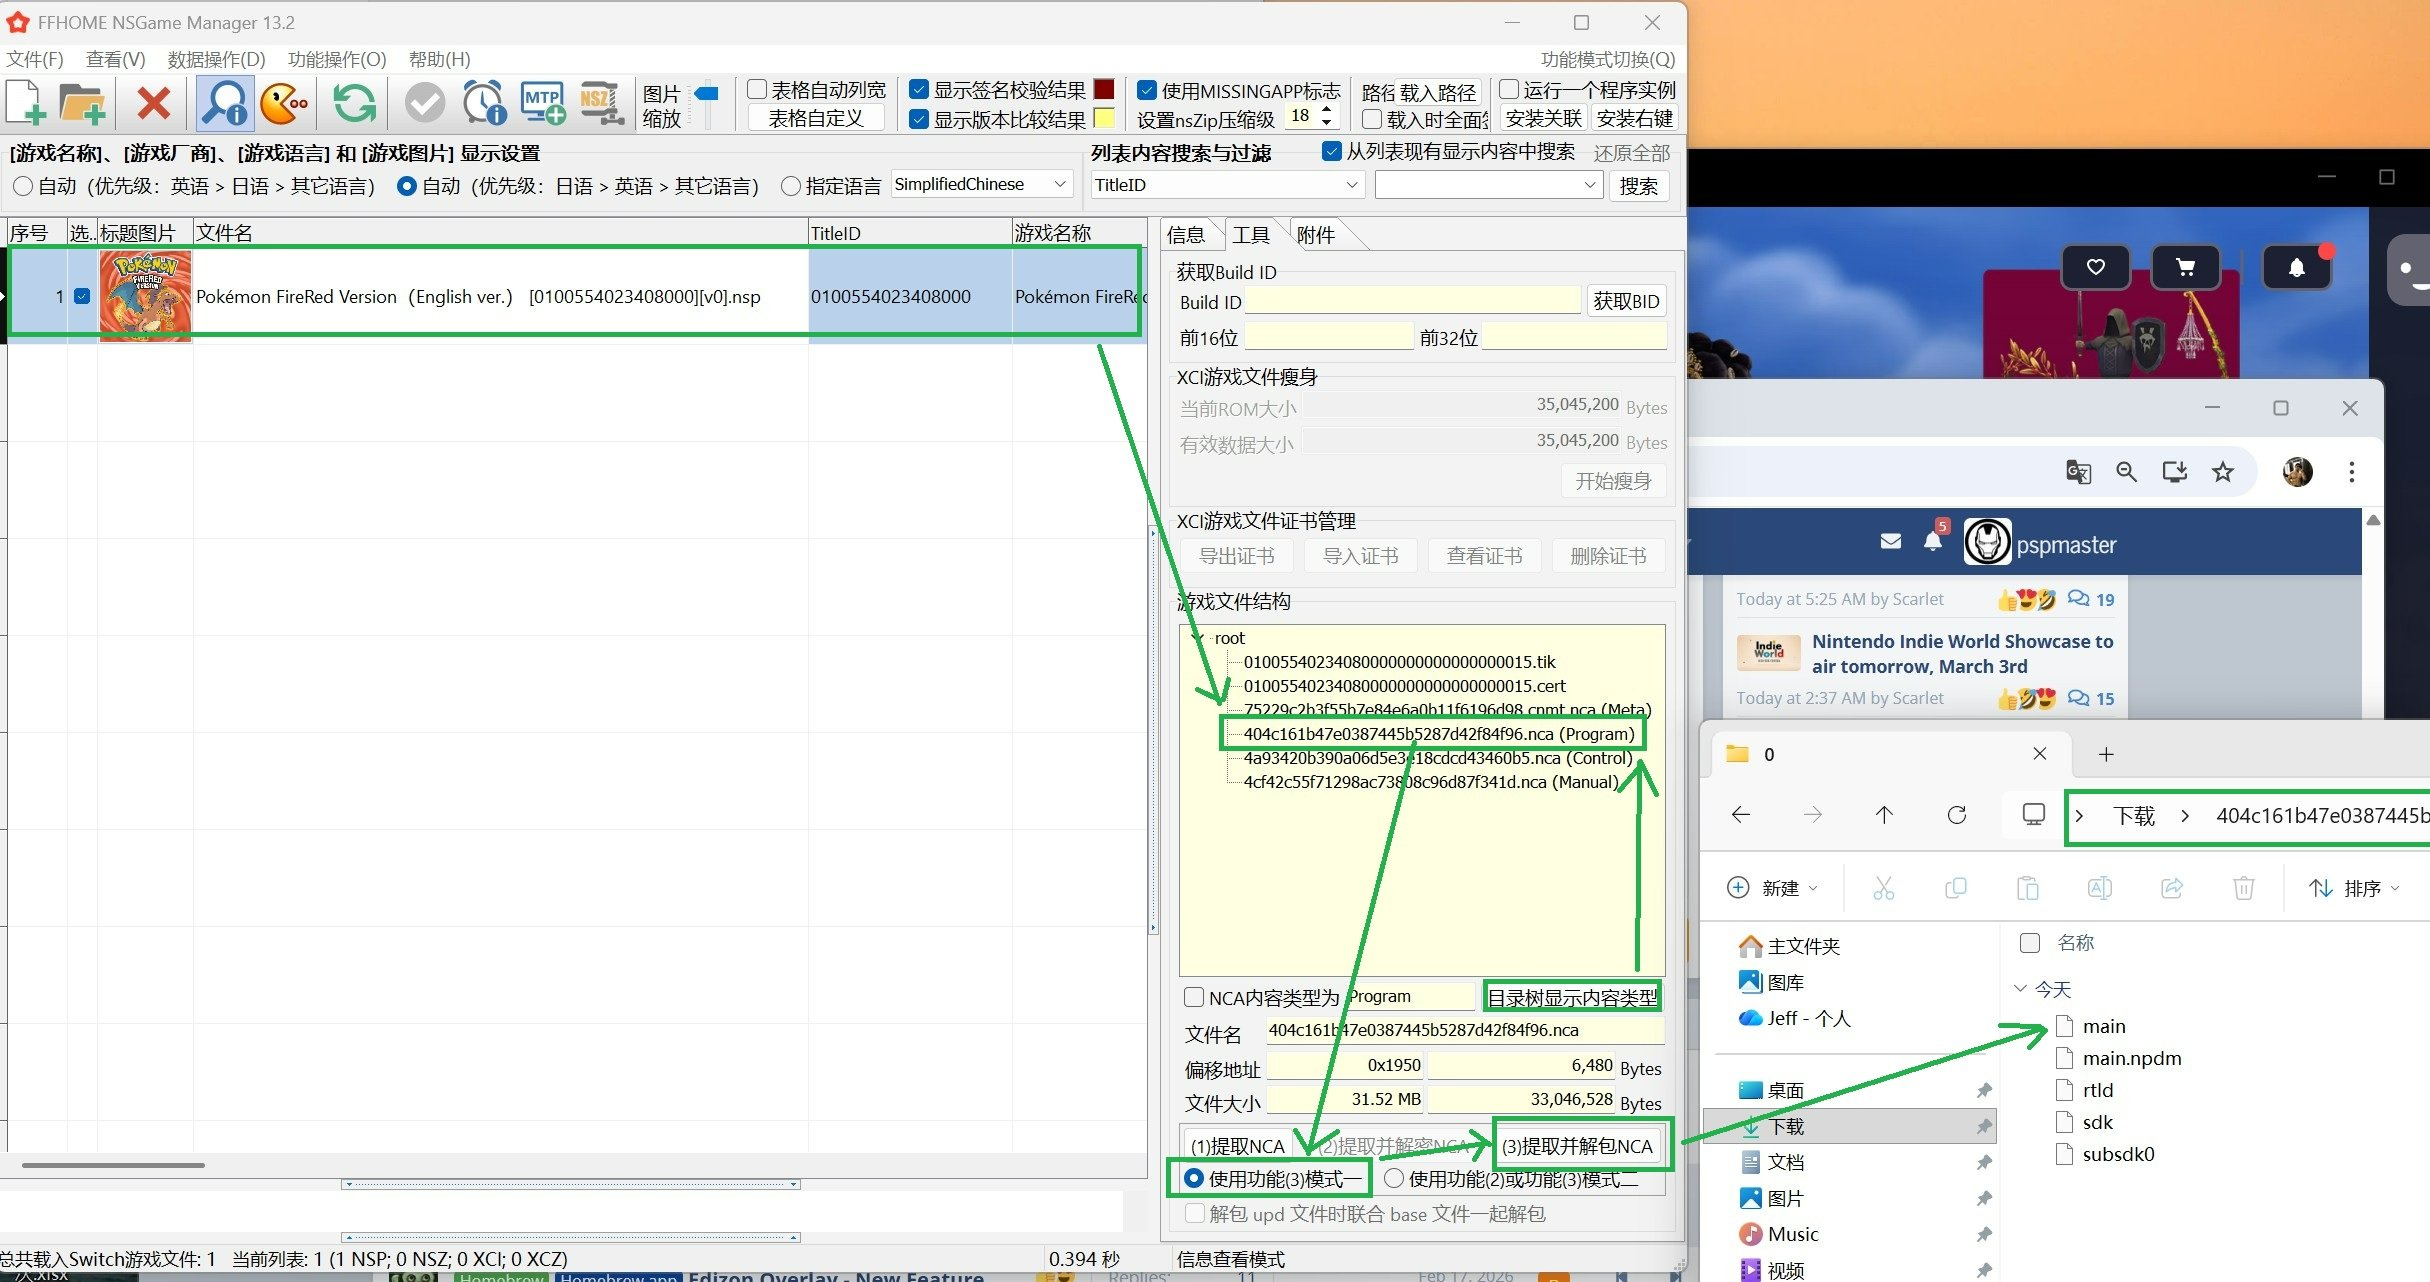The image size is (2430, 1282).
Task: Click the browser install app icon
Action: pyautogui.click(x=2174, y=472)
